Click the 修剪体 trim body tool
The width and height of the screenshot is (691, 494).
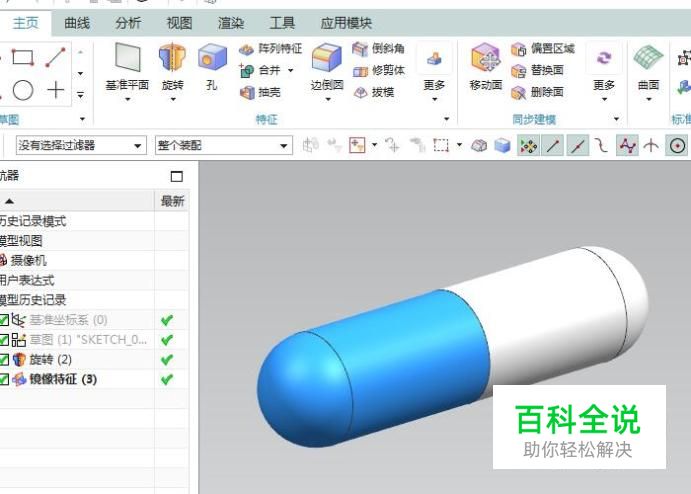tap(379, 70)
